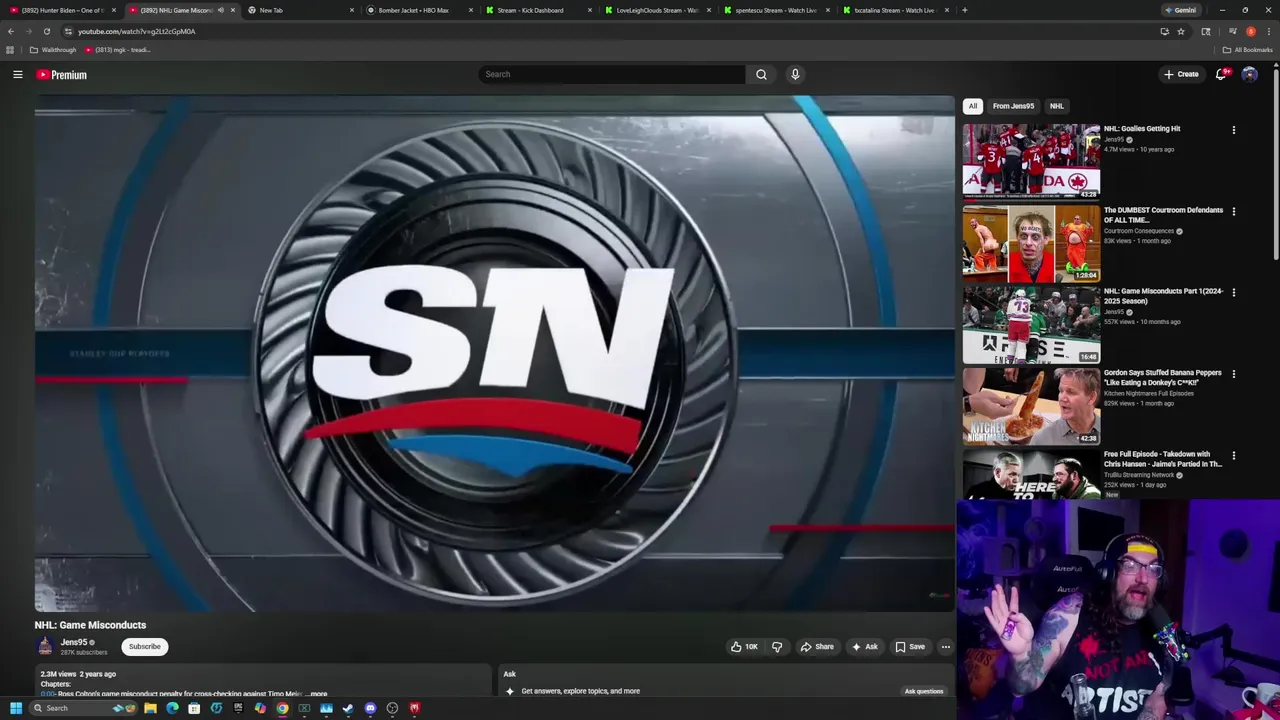The image size is (1280, 720).
Task: Bookmark this page with star icon
Action: (x=1181, y=31)
